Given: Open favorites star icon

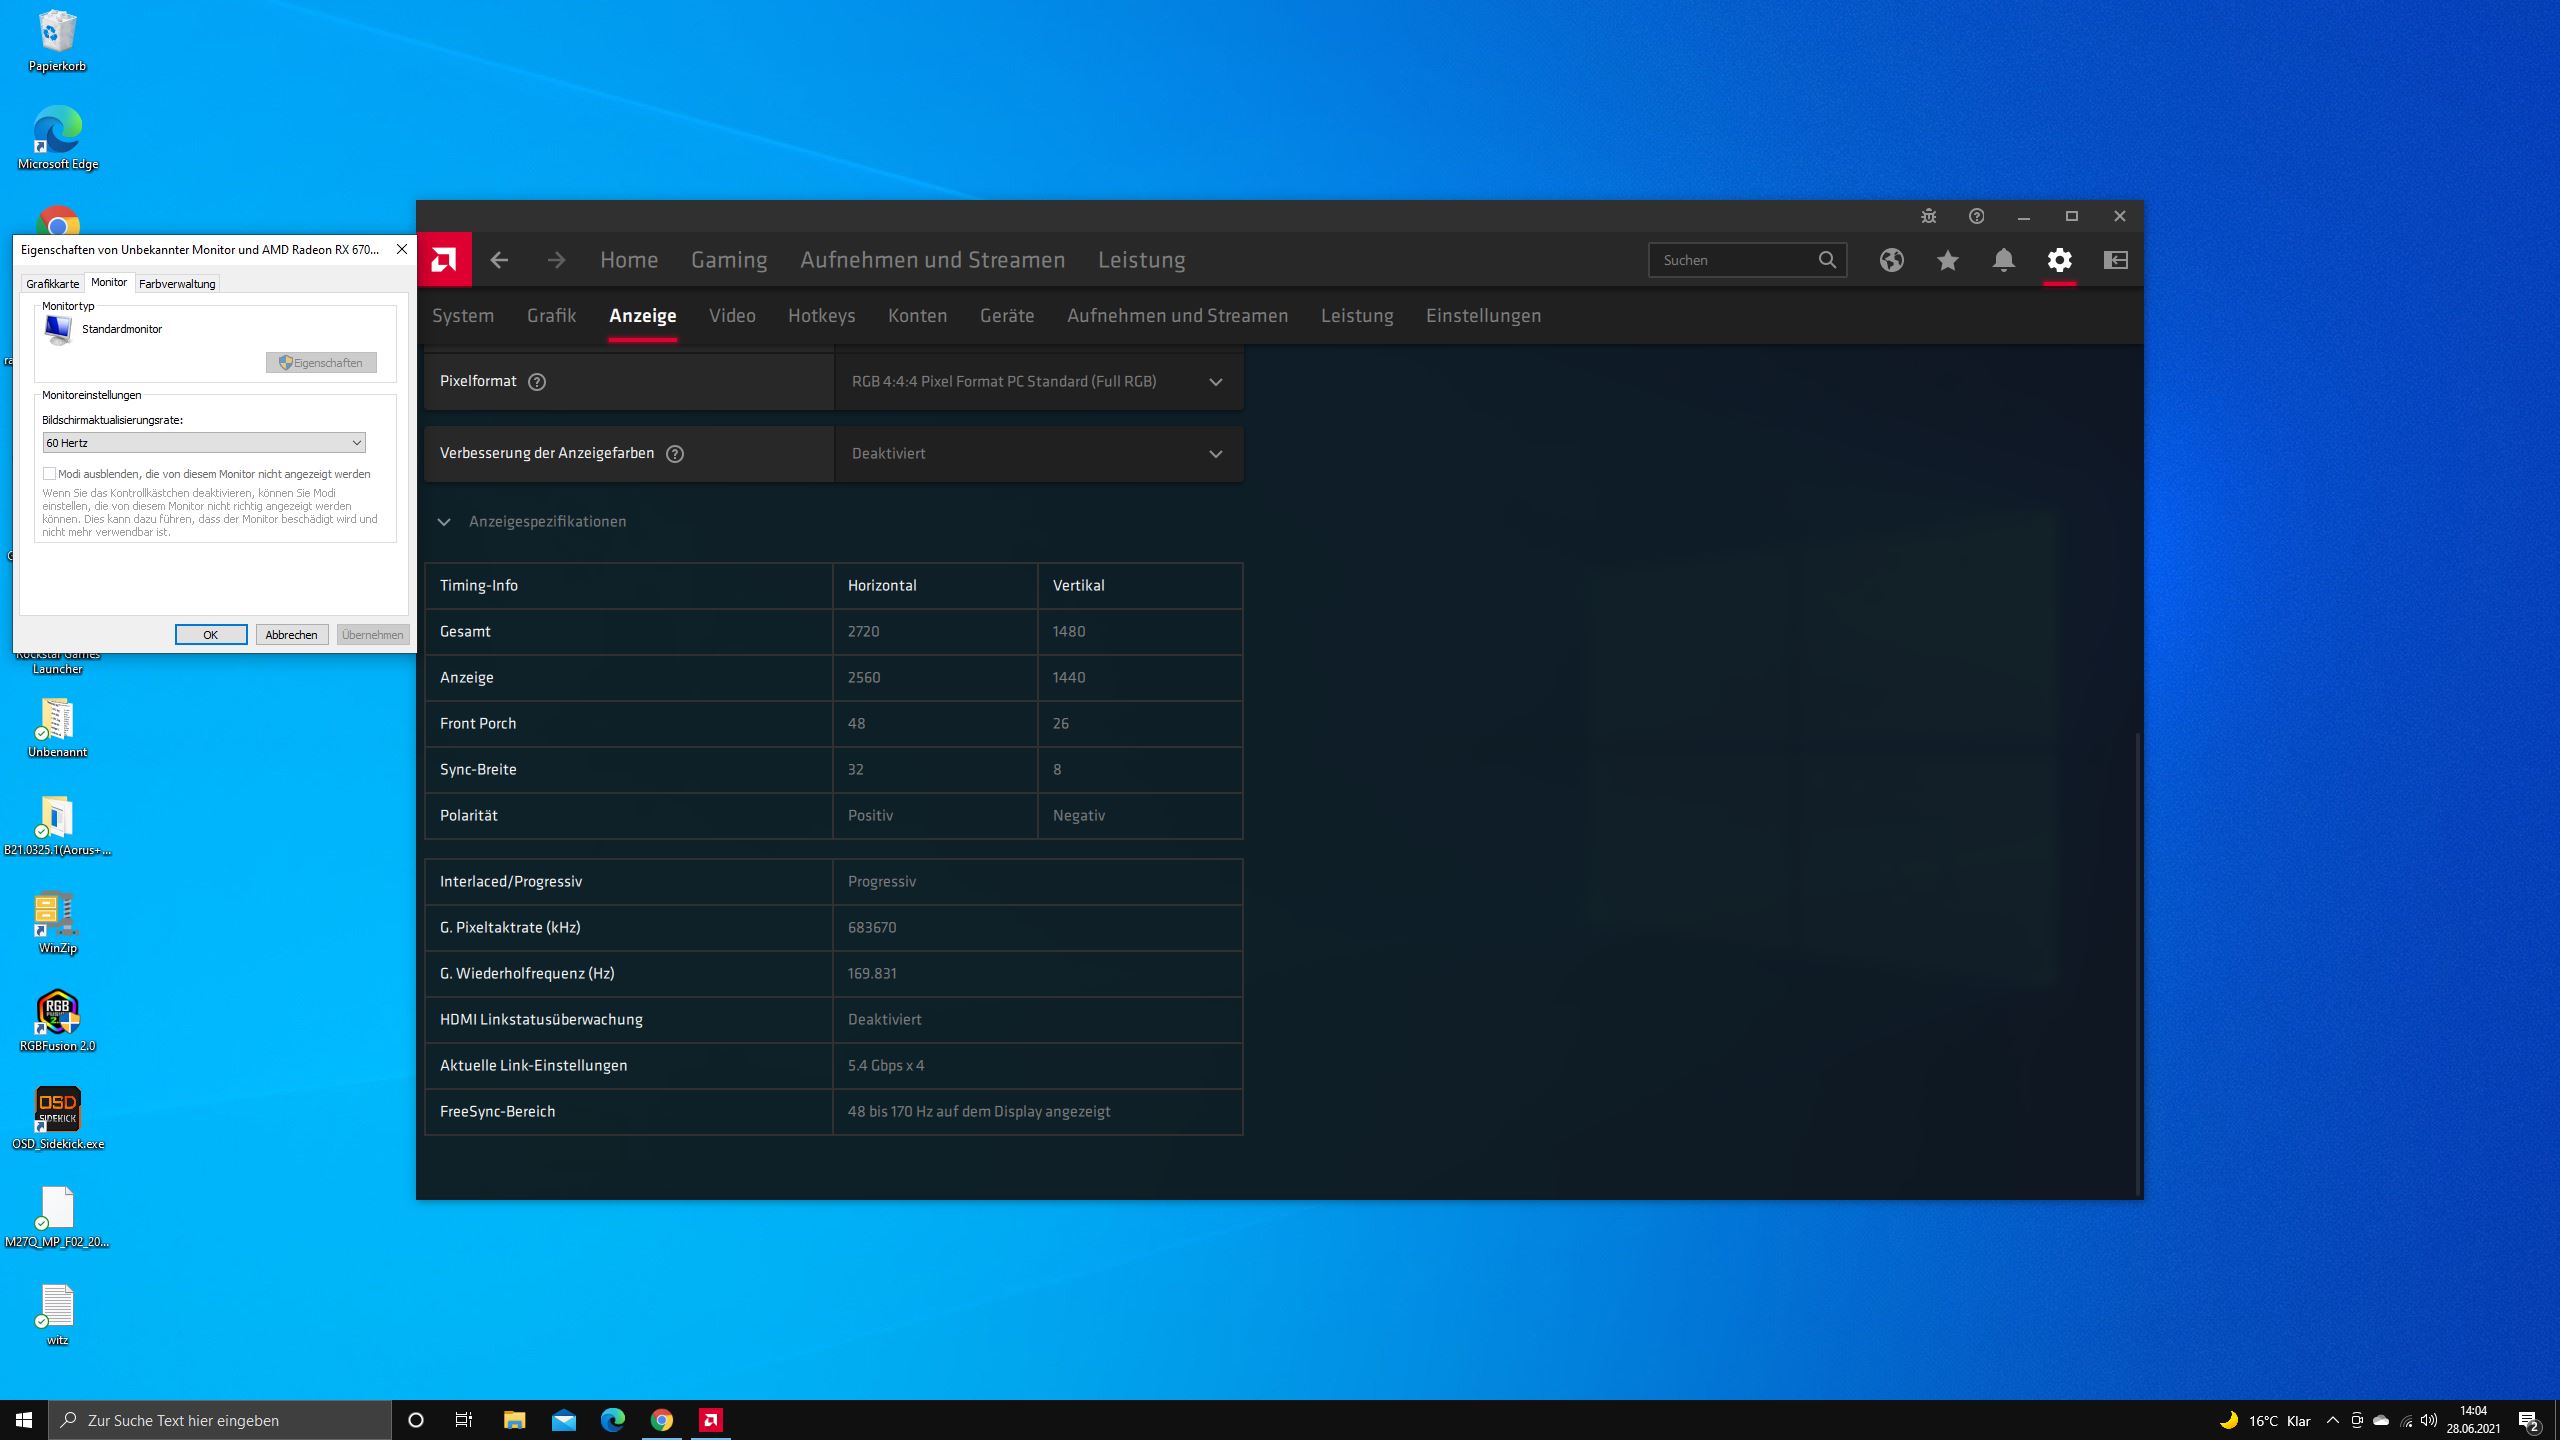Looking at the screenshot, I should pyautogui.click(x=1947, y=260).
